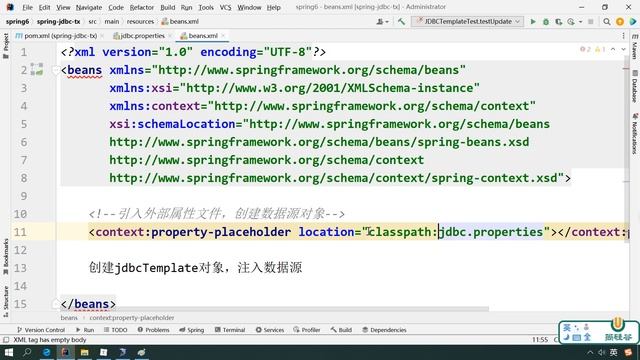Viewport: 640px width, 360px height.
Task: Go to next highlighted error arrow
Action: 623,49
